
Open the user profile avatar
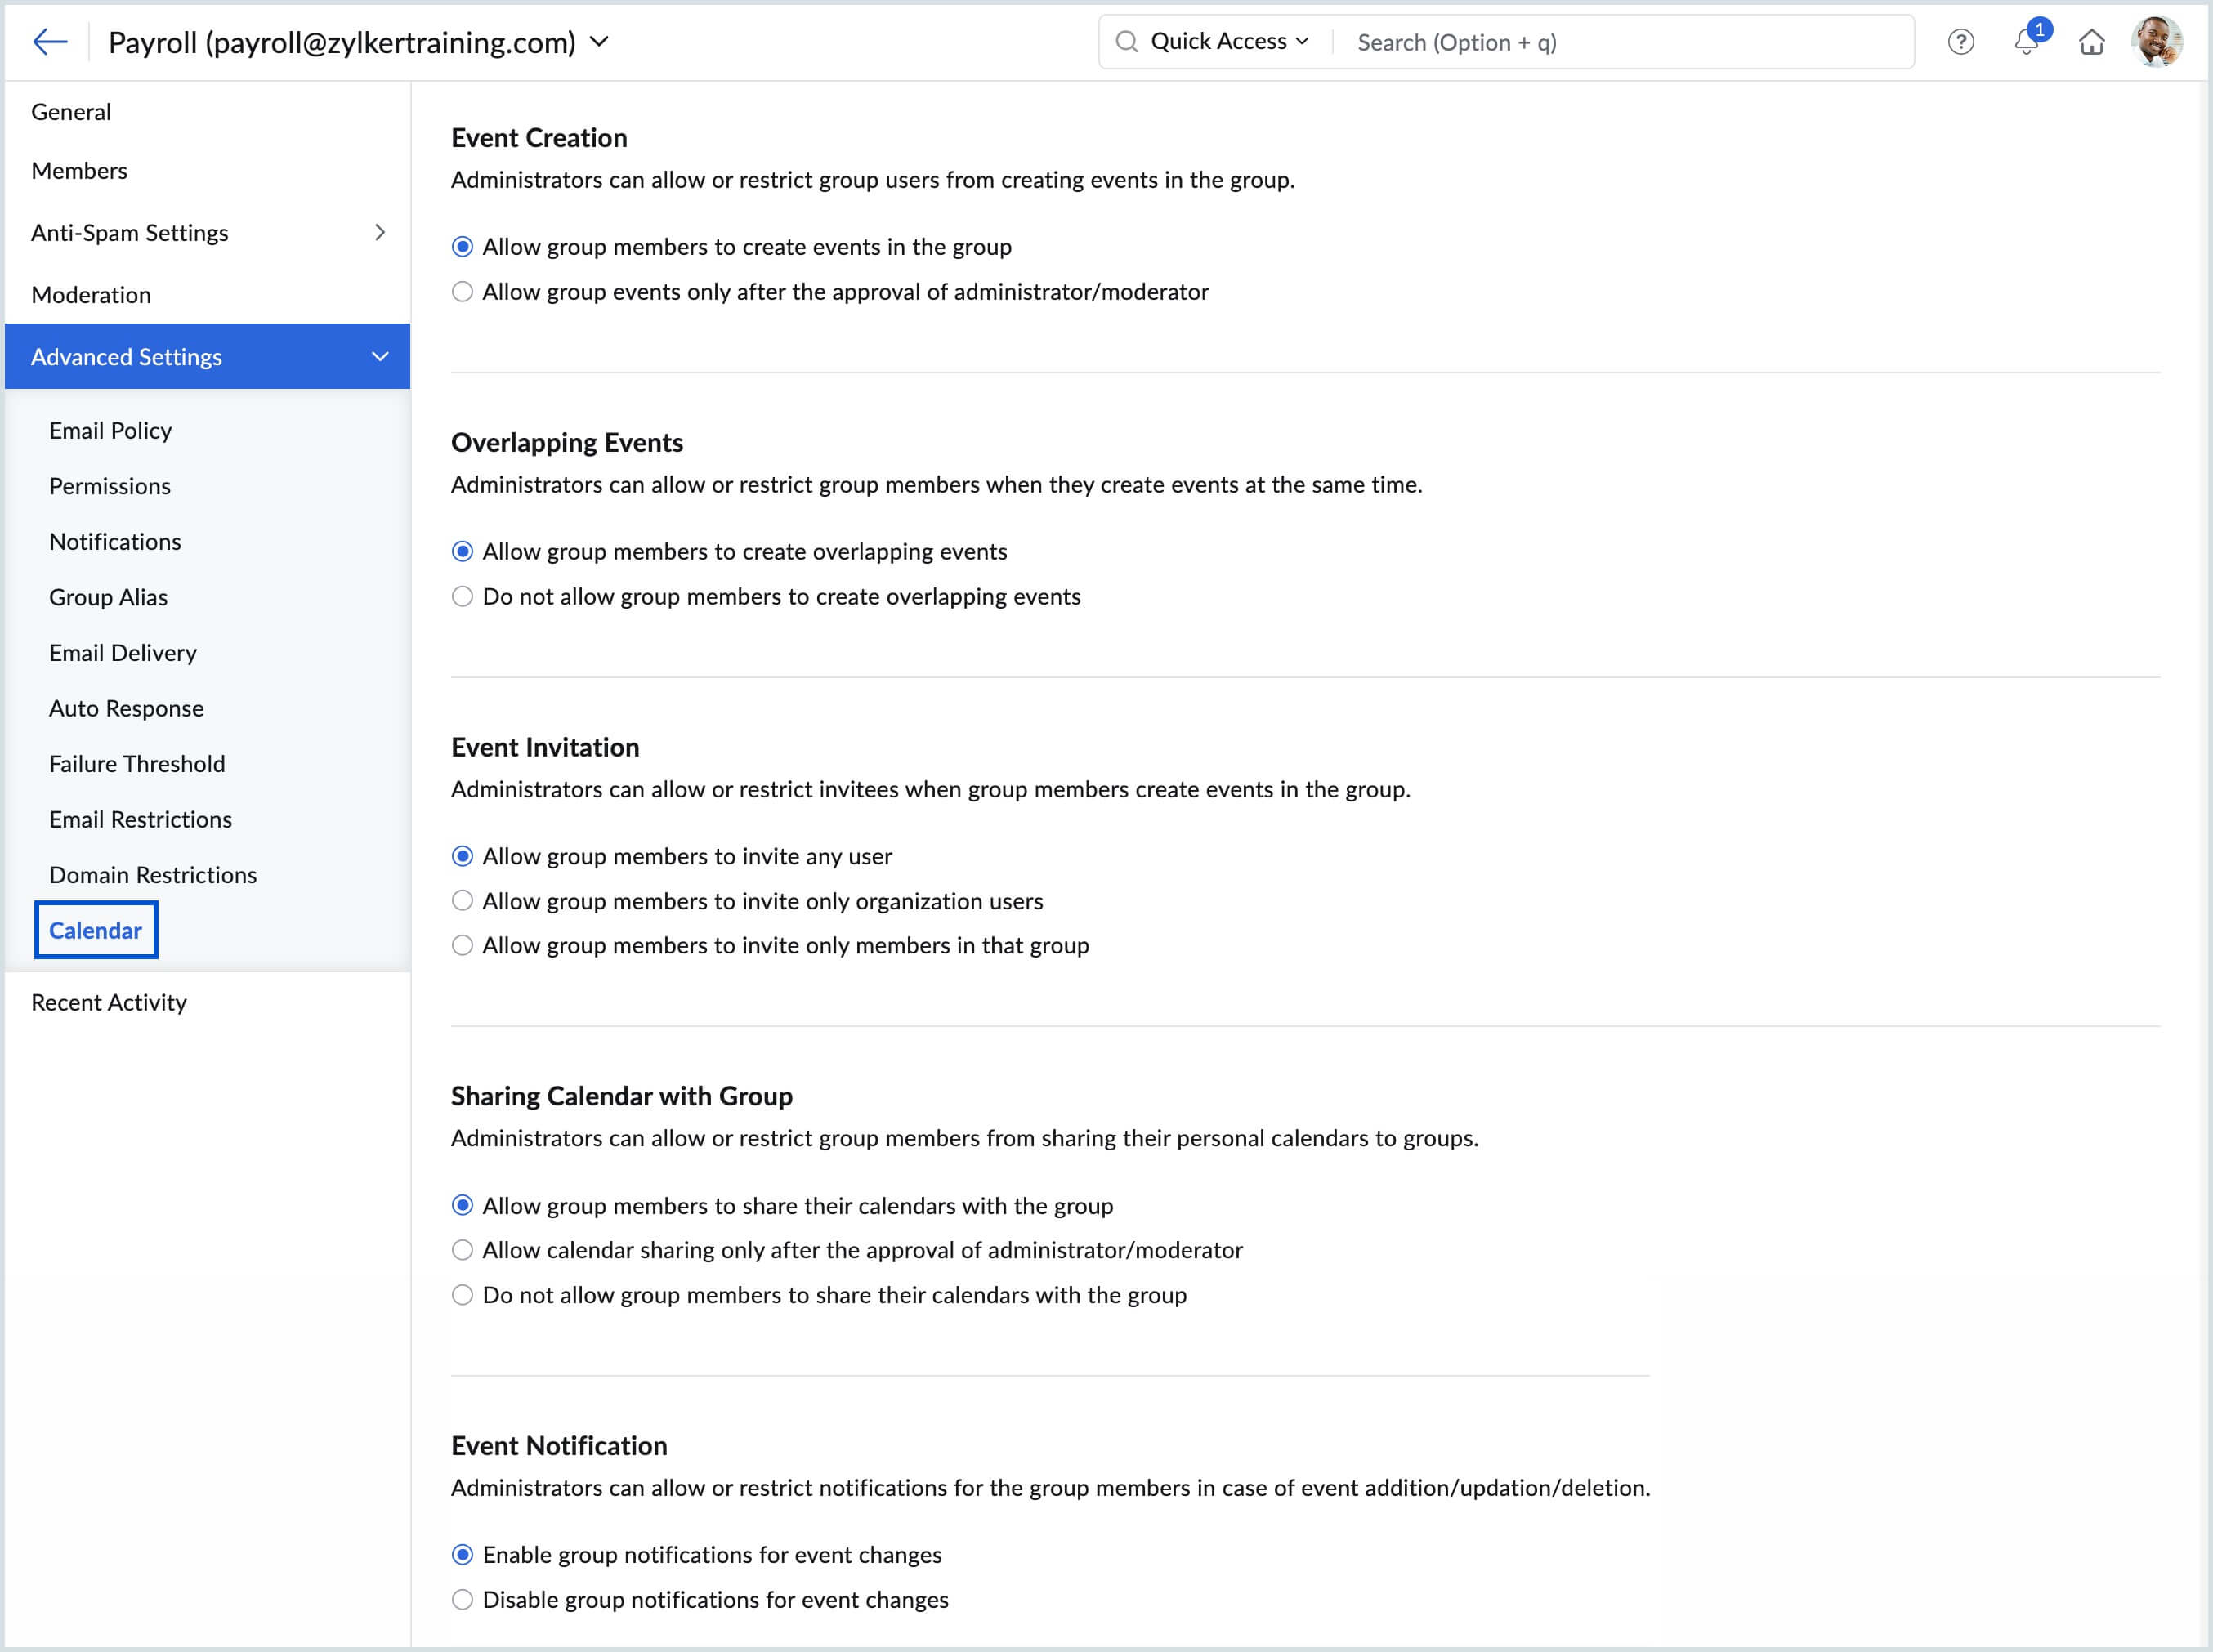2156,42
